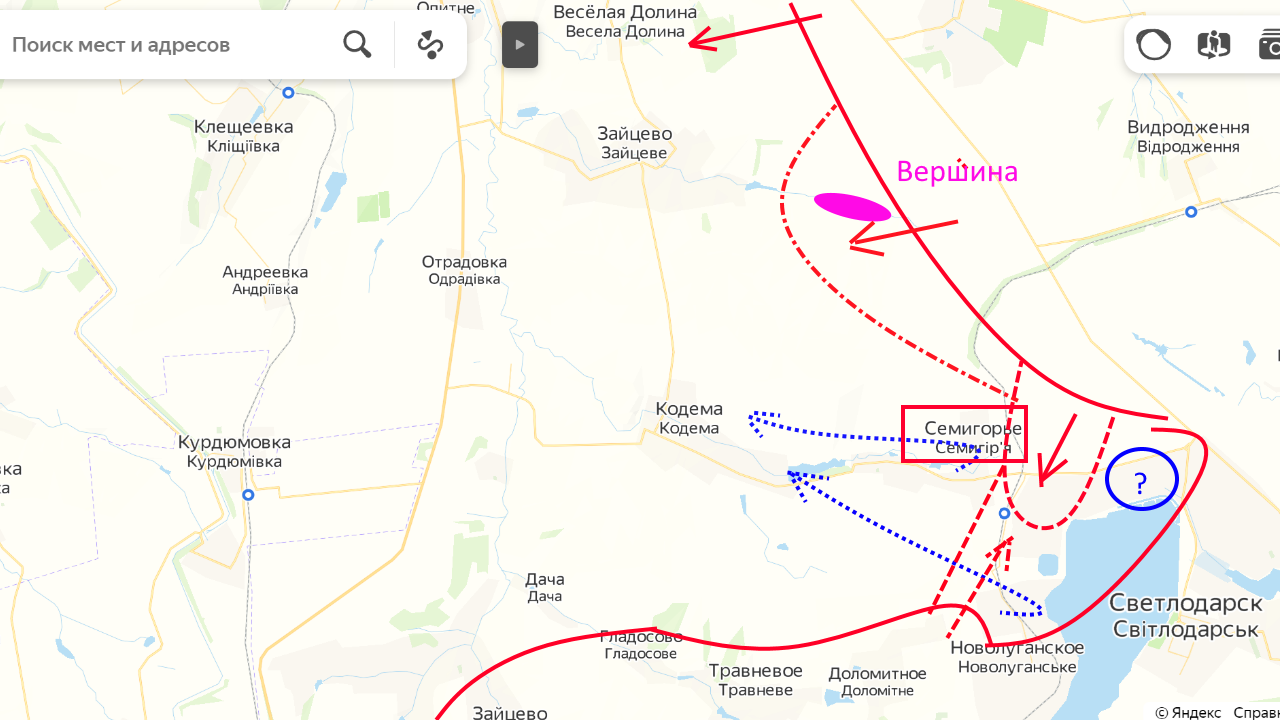Enable street panoramas icon

[1213, 45]
